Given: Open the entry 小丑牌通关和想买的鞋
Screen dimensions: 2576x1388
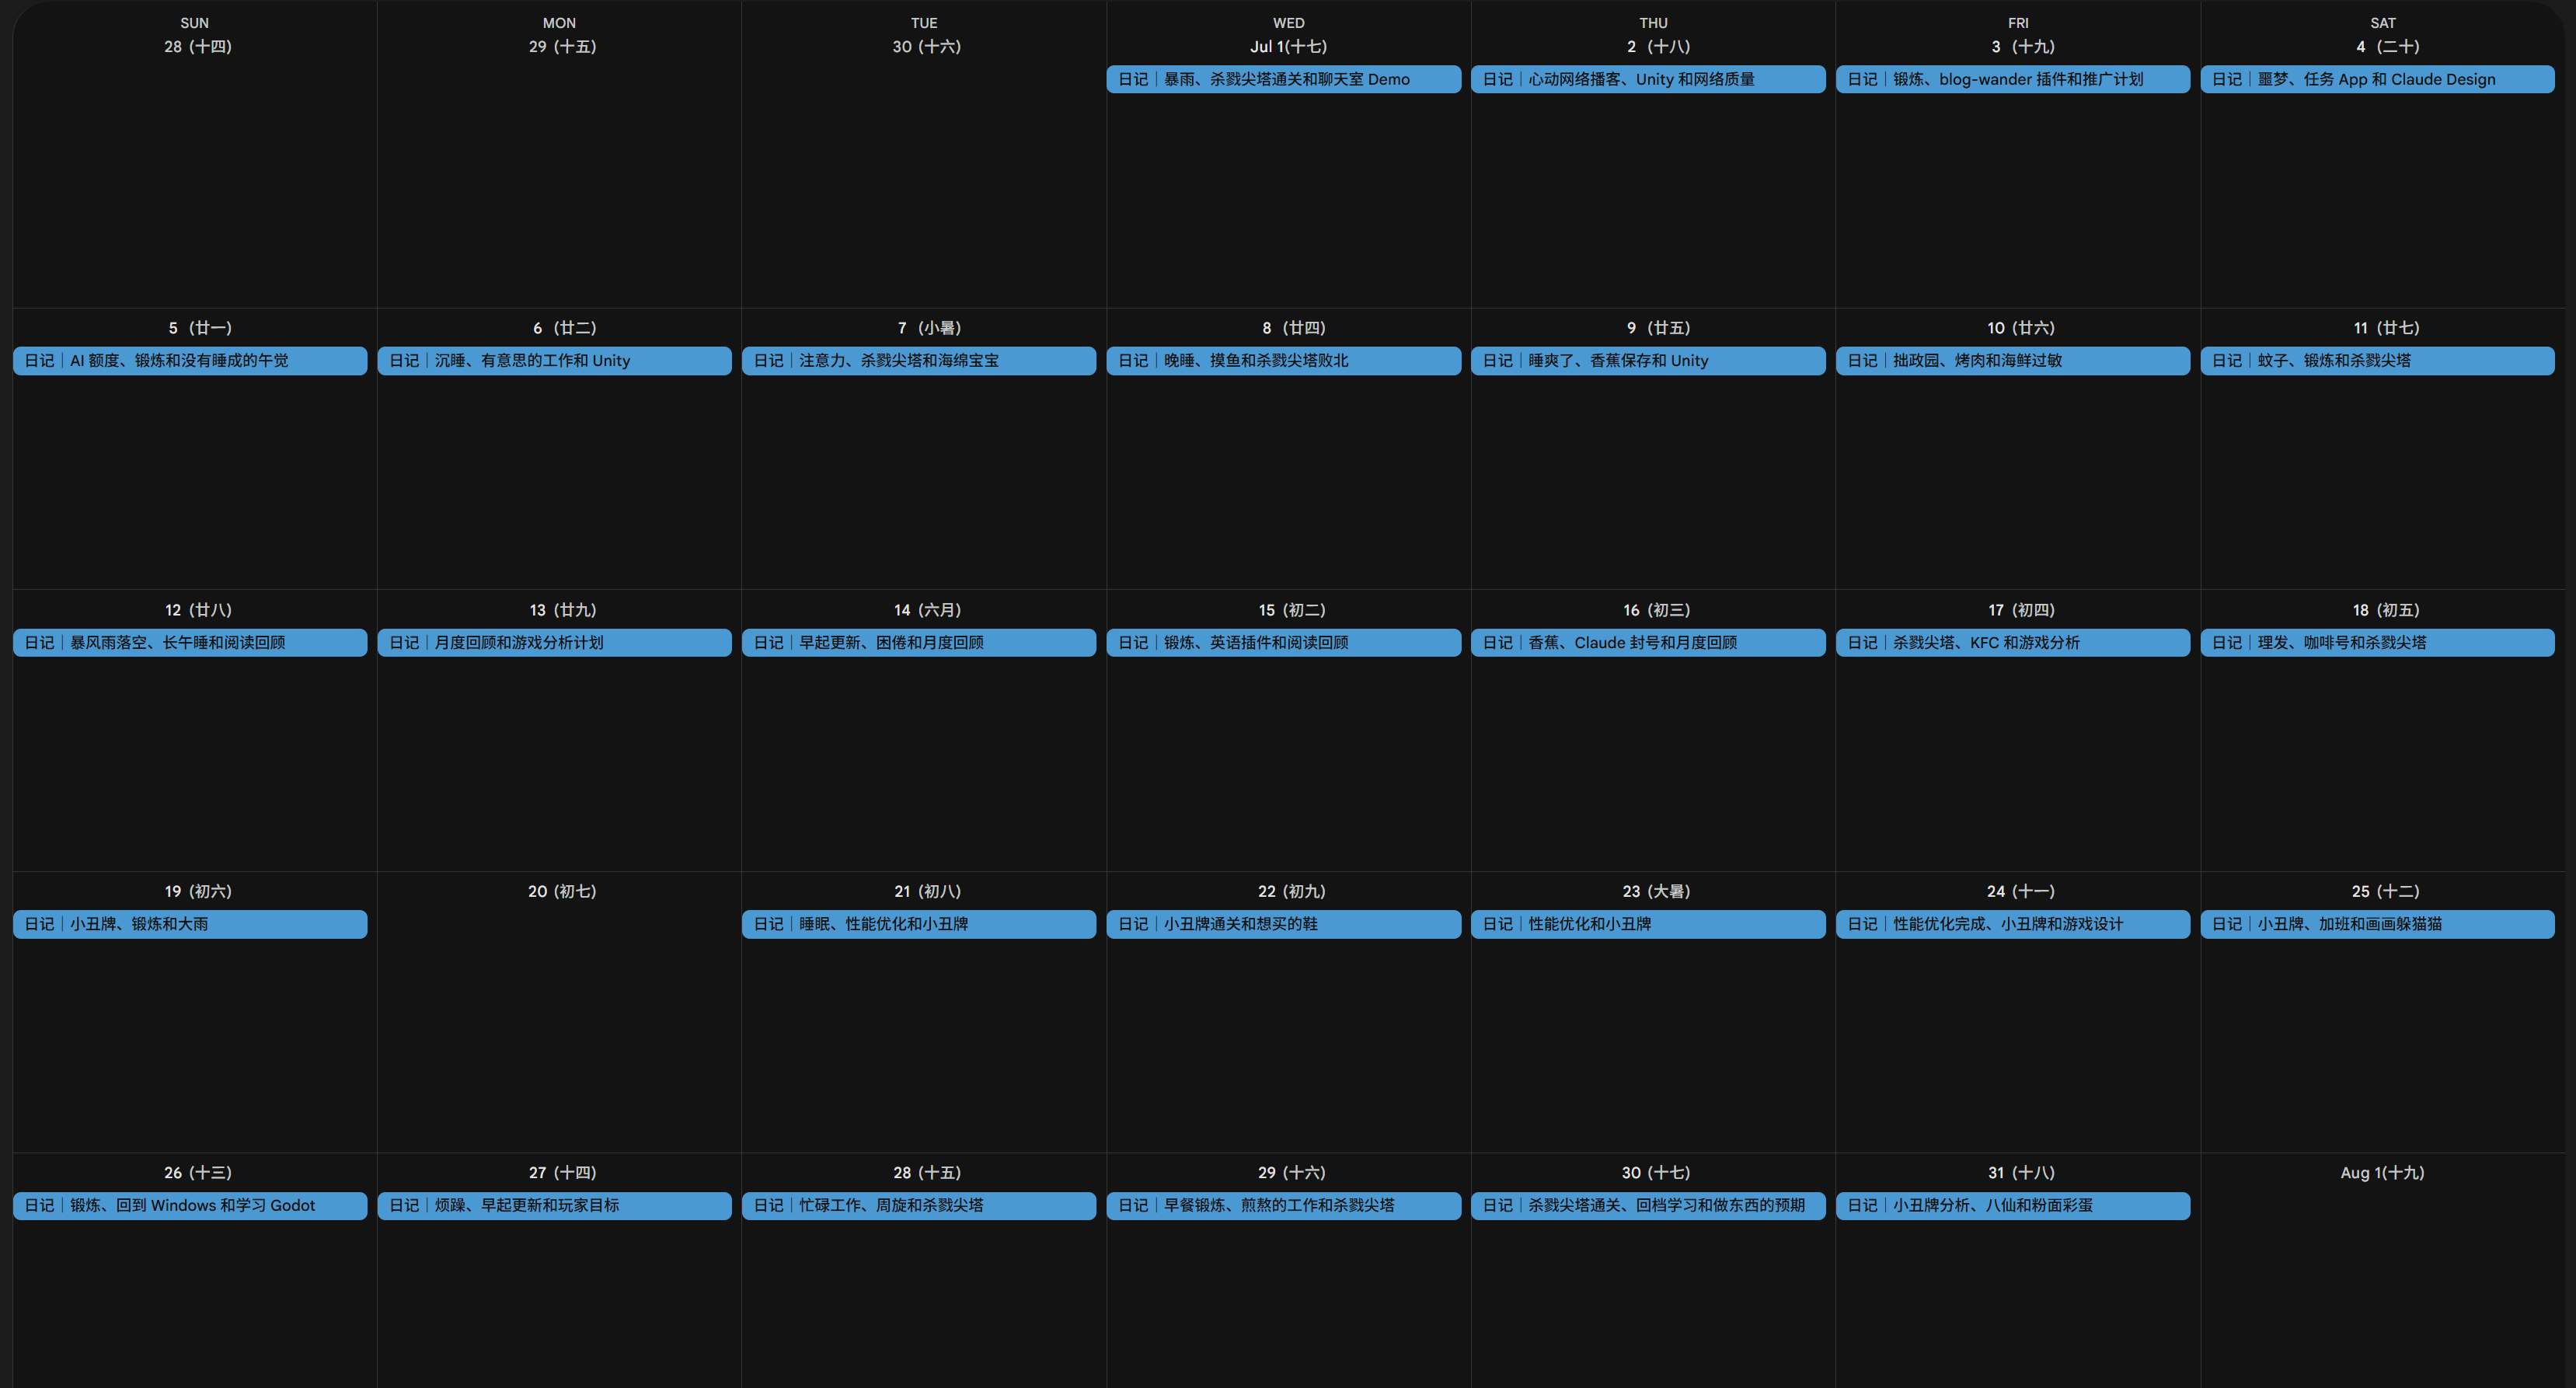Looking at the screenshot, I should 1283,924.
